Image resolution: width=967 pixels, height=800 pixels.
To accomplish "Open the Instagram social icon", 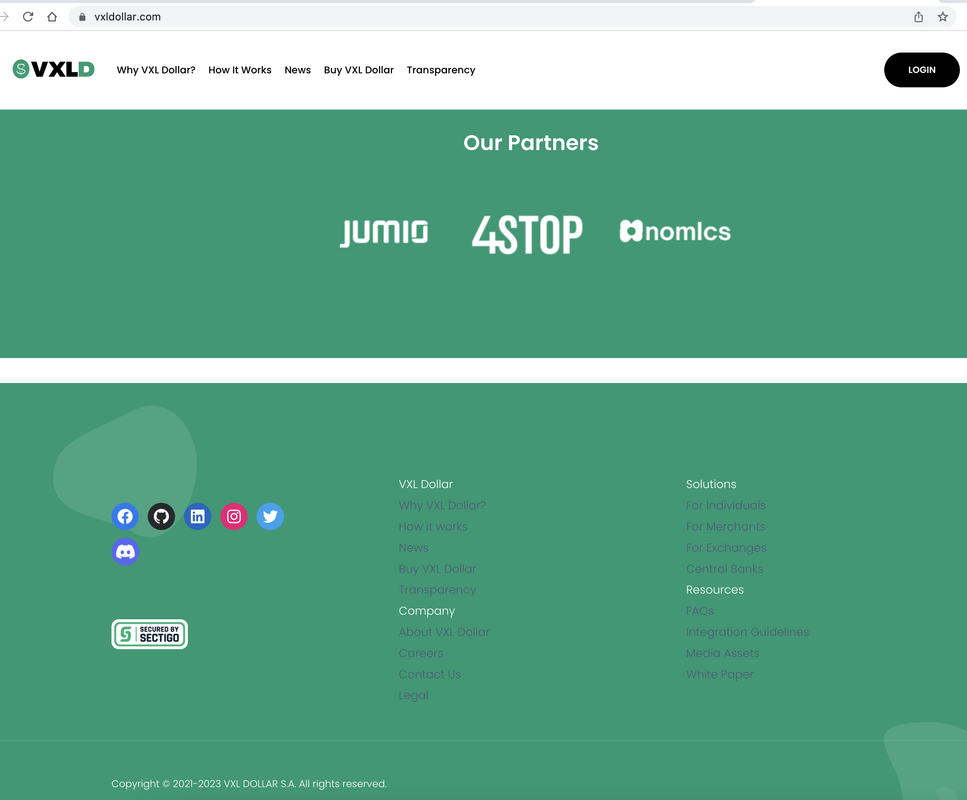I will 234,516.
